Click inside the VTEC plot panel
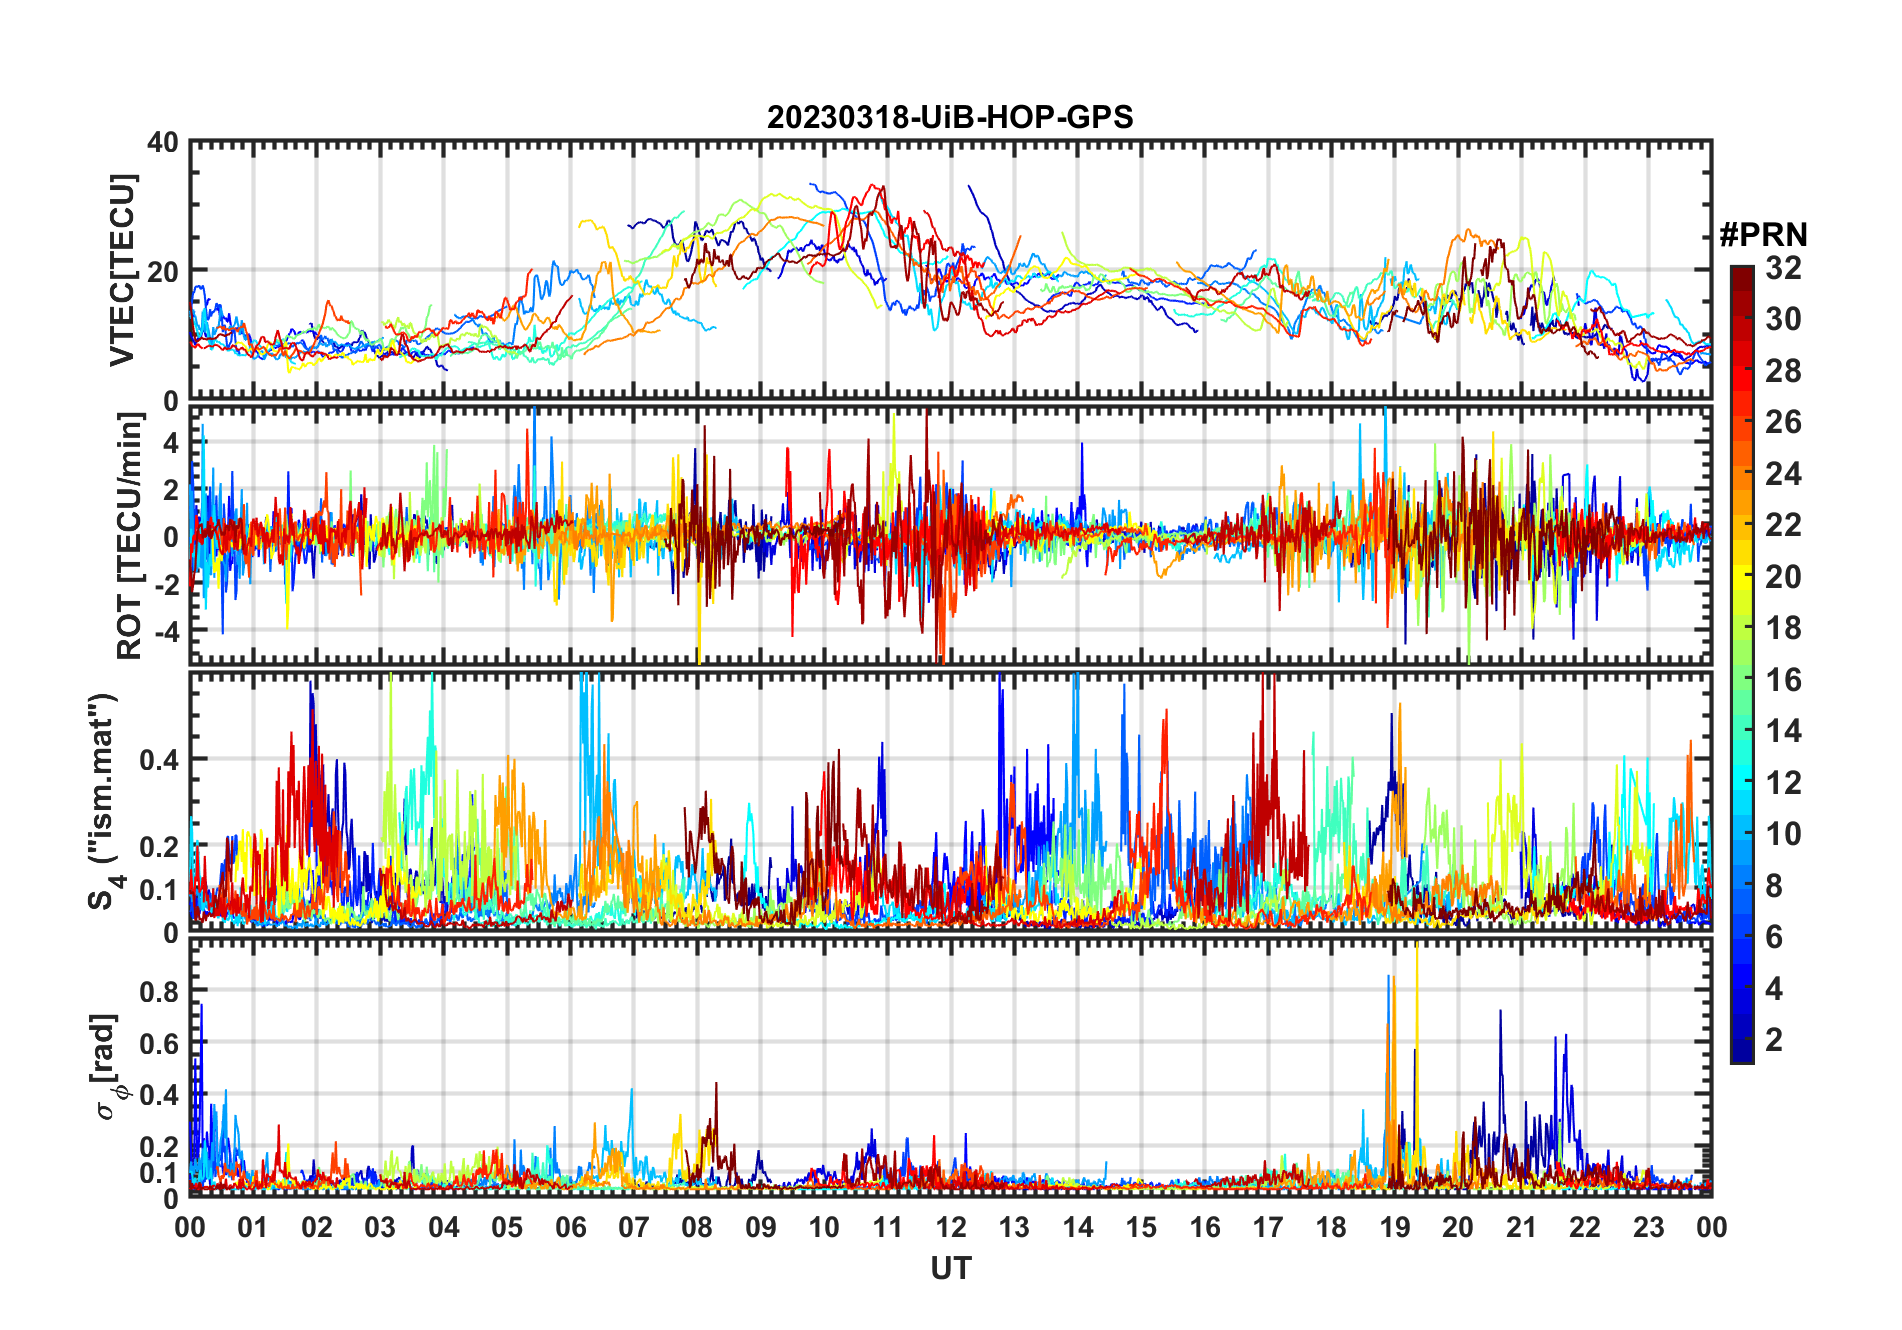 pos(950,270)
